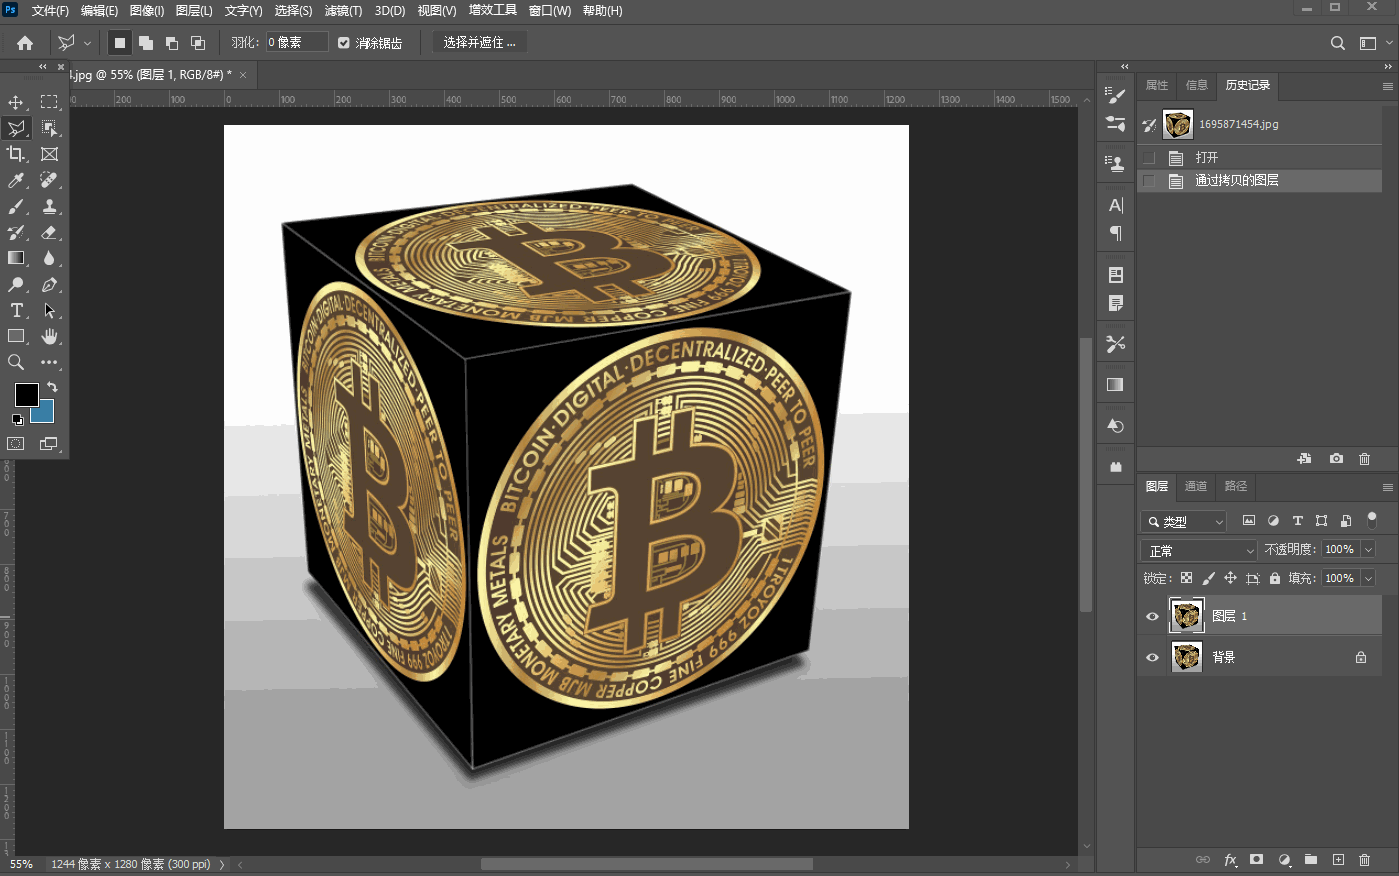This screenshot has height=876, width=1399.
Task: Select the Healing Brush tool
Action: point(49,180)
